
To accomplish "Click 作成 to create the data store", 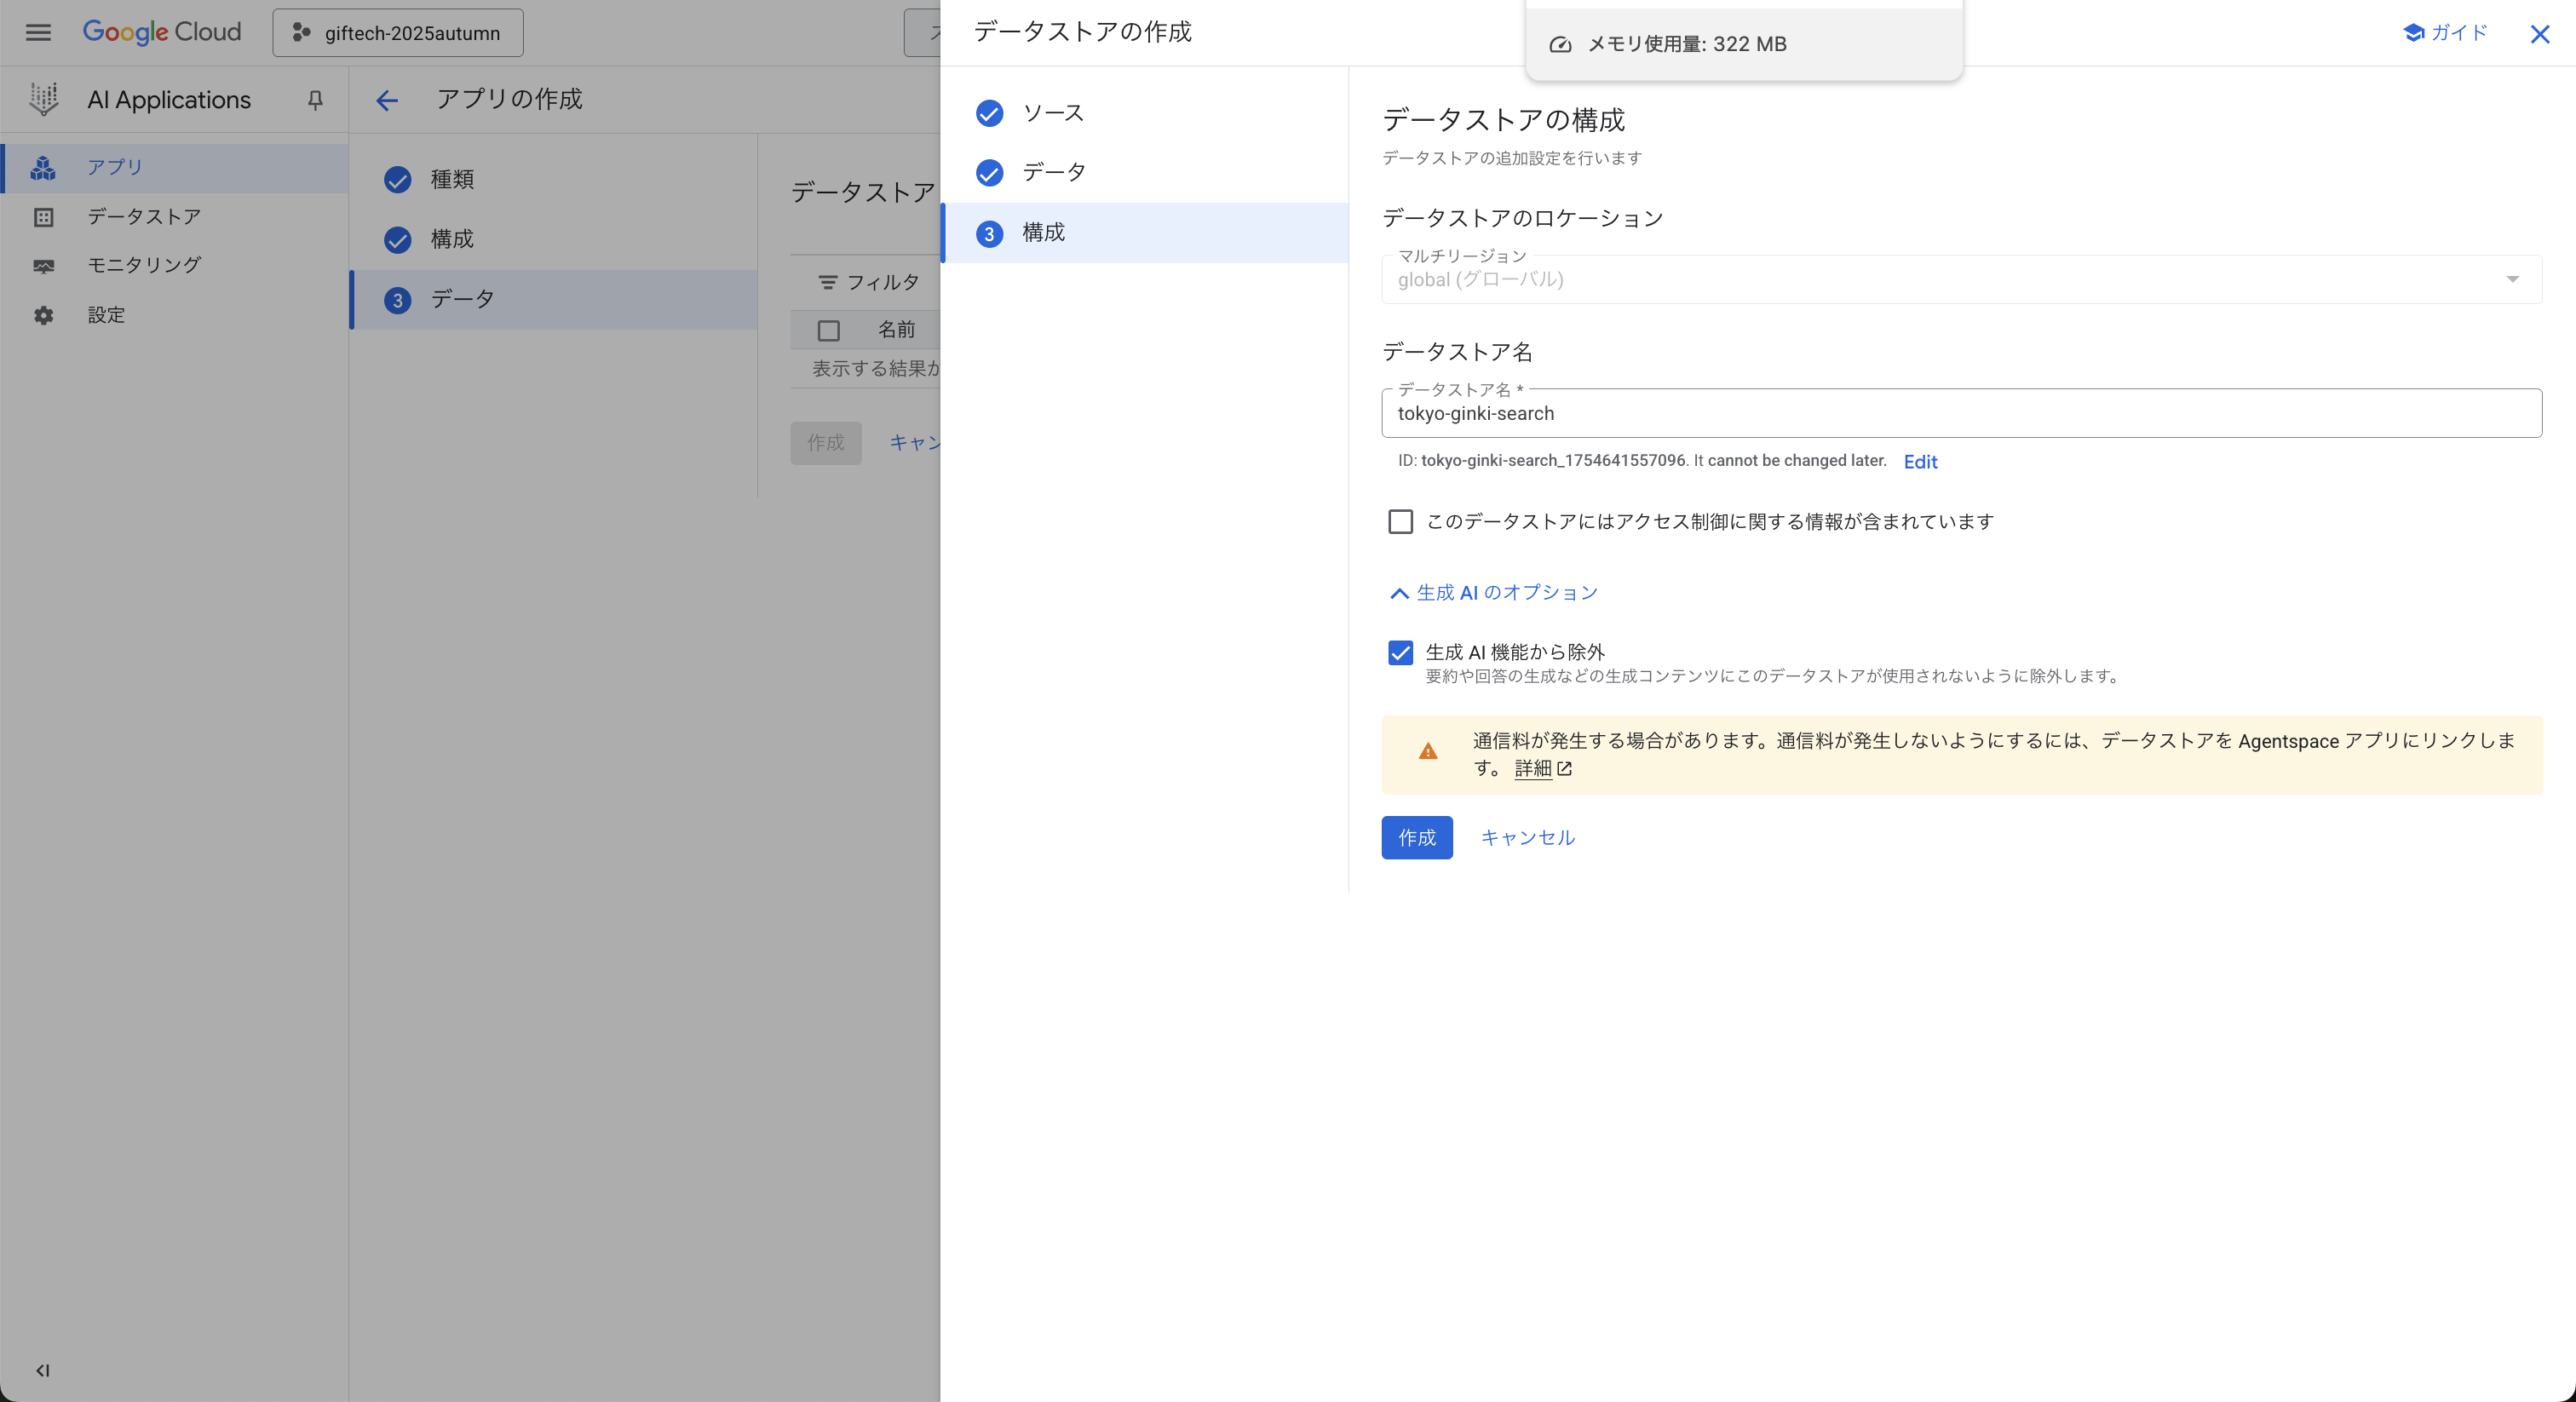I will [1416, 838].
